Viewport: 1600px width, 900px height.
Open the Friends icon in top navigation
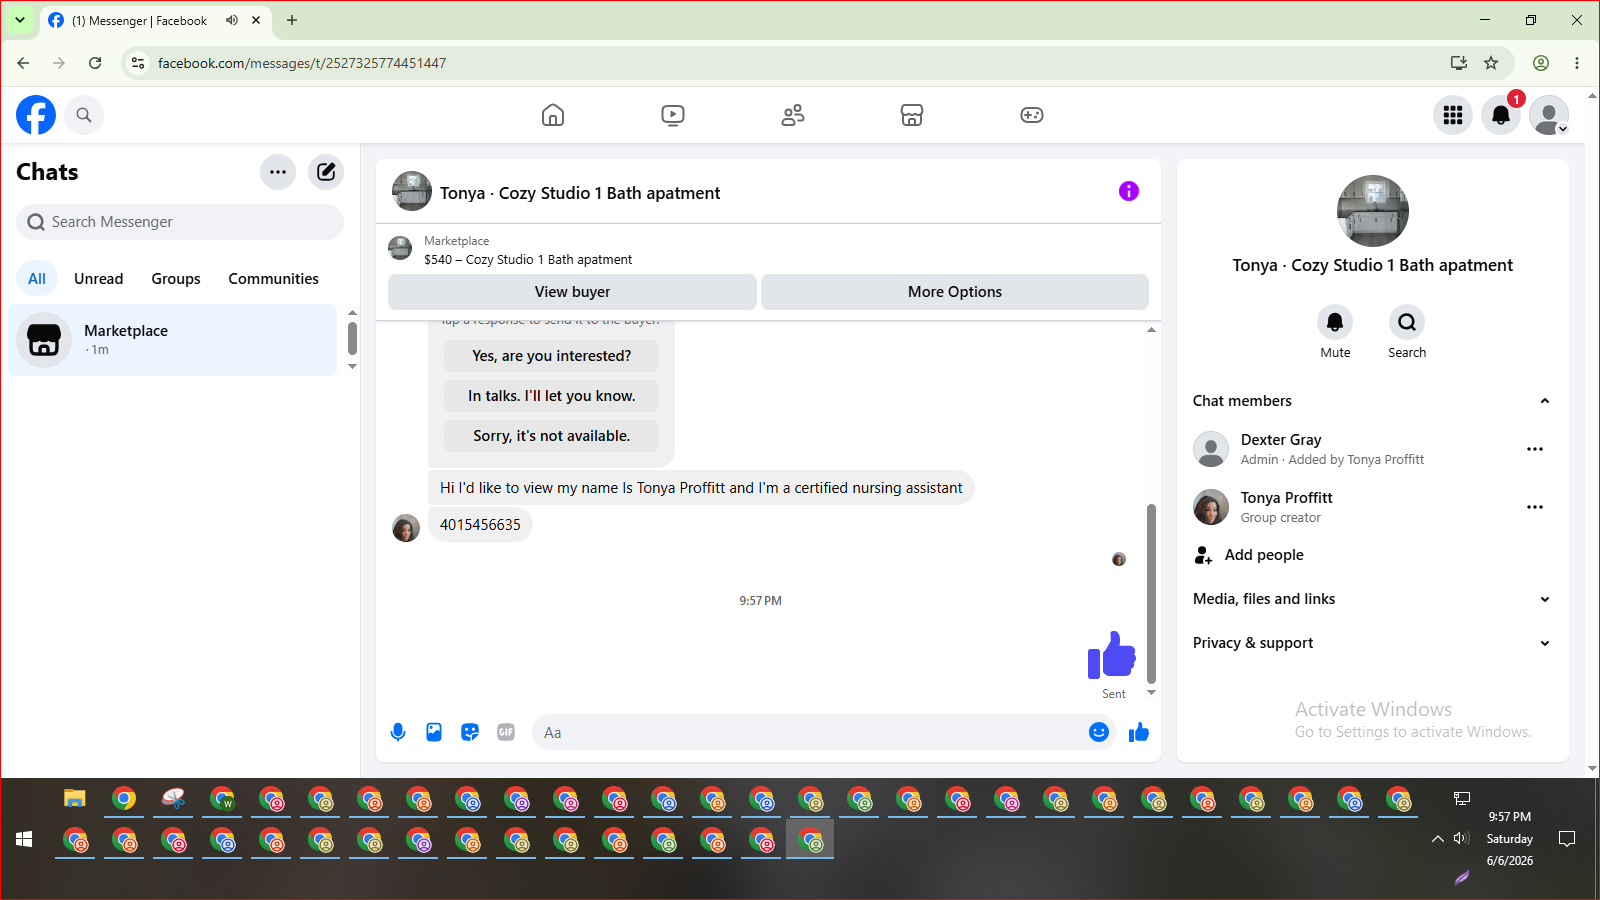(x=793, y=115)
